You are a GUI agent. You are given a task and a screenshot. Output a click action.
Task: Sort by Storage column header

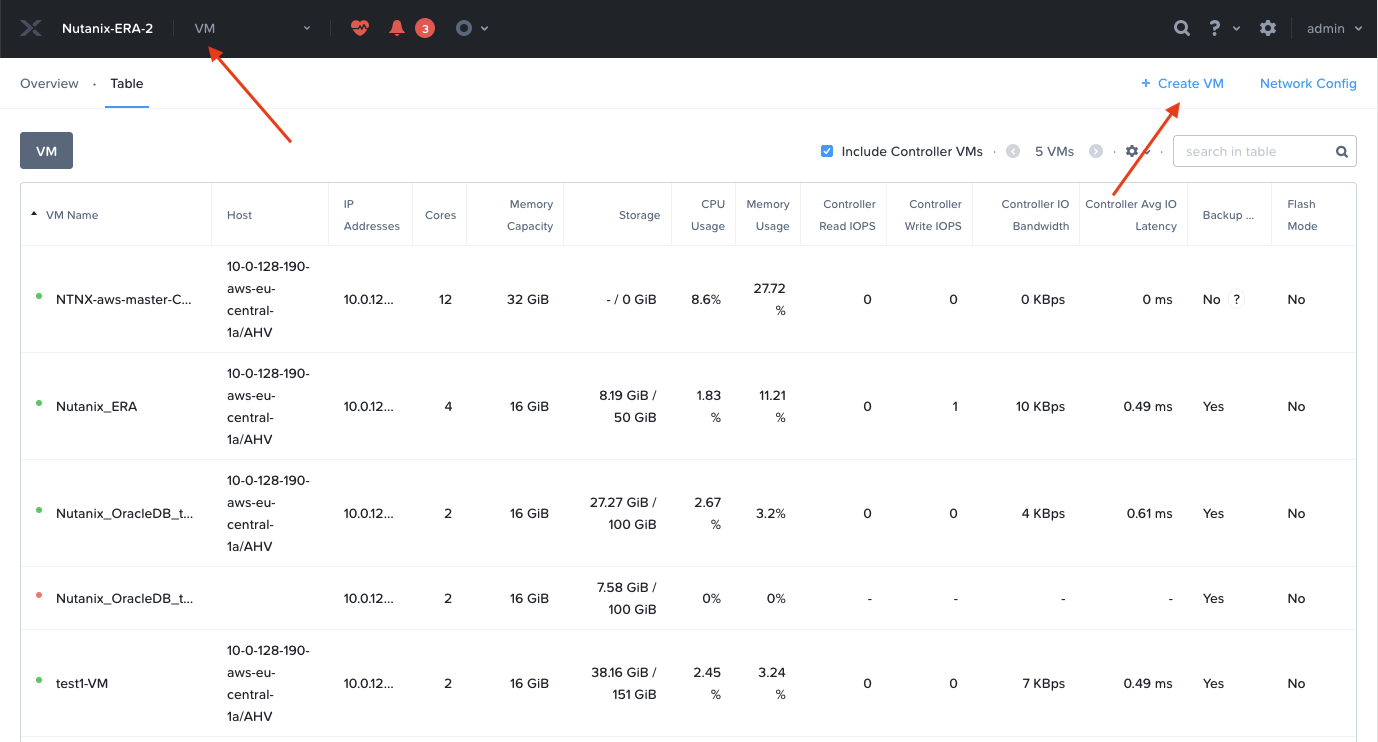click(x=639, y=215)
